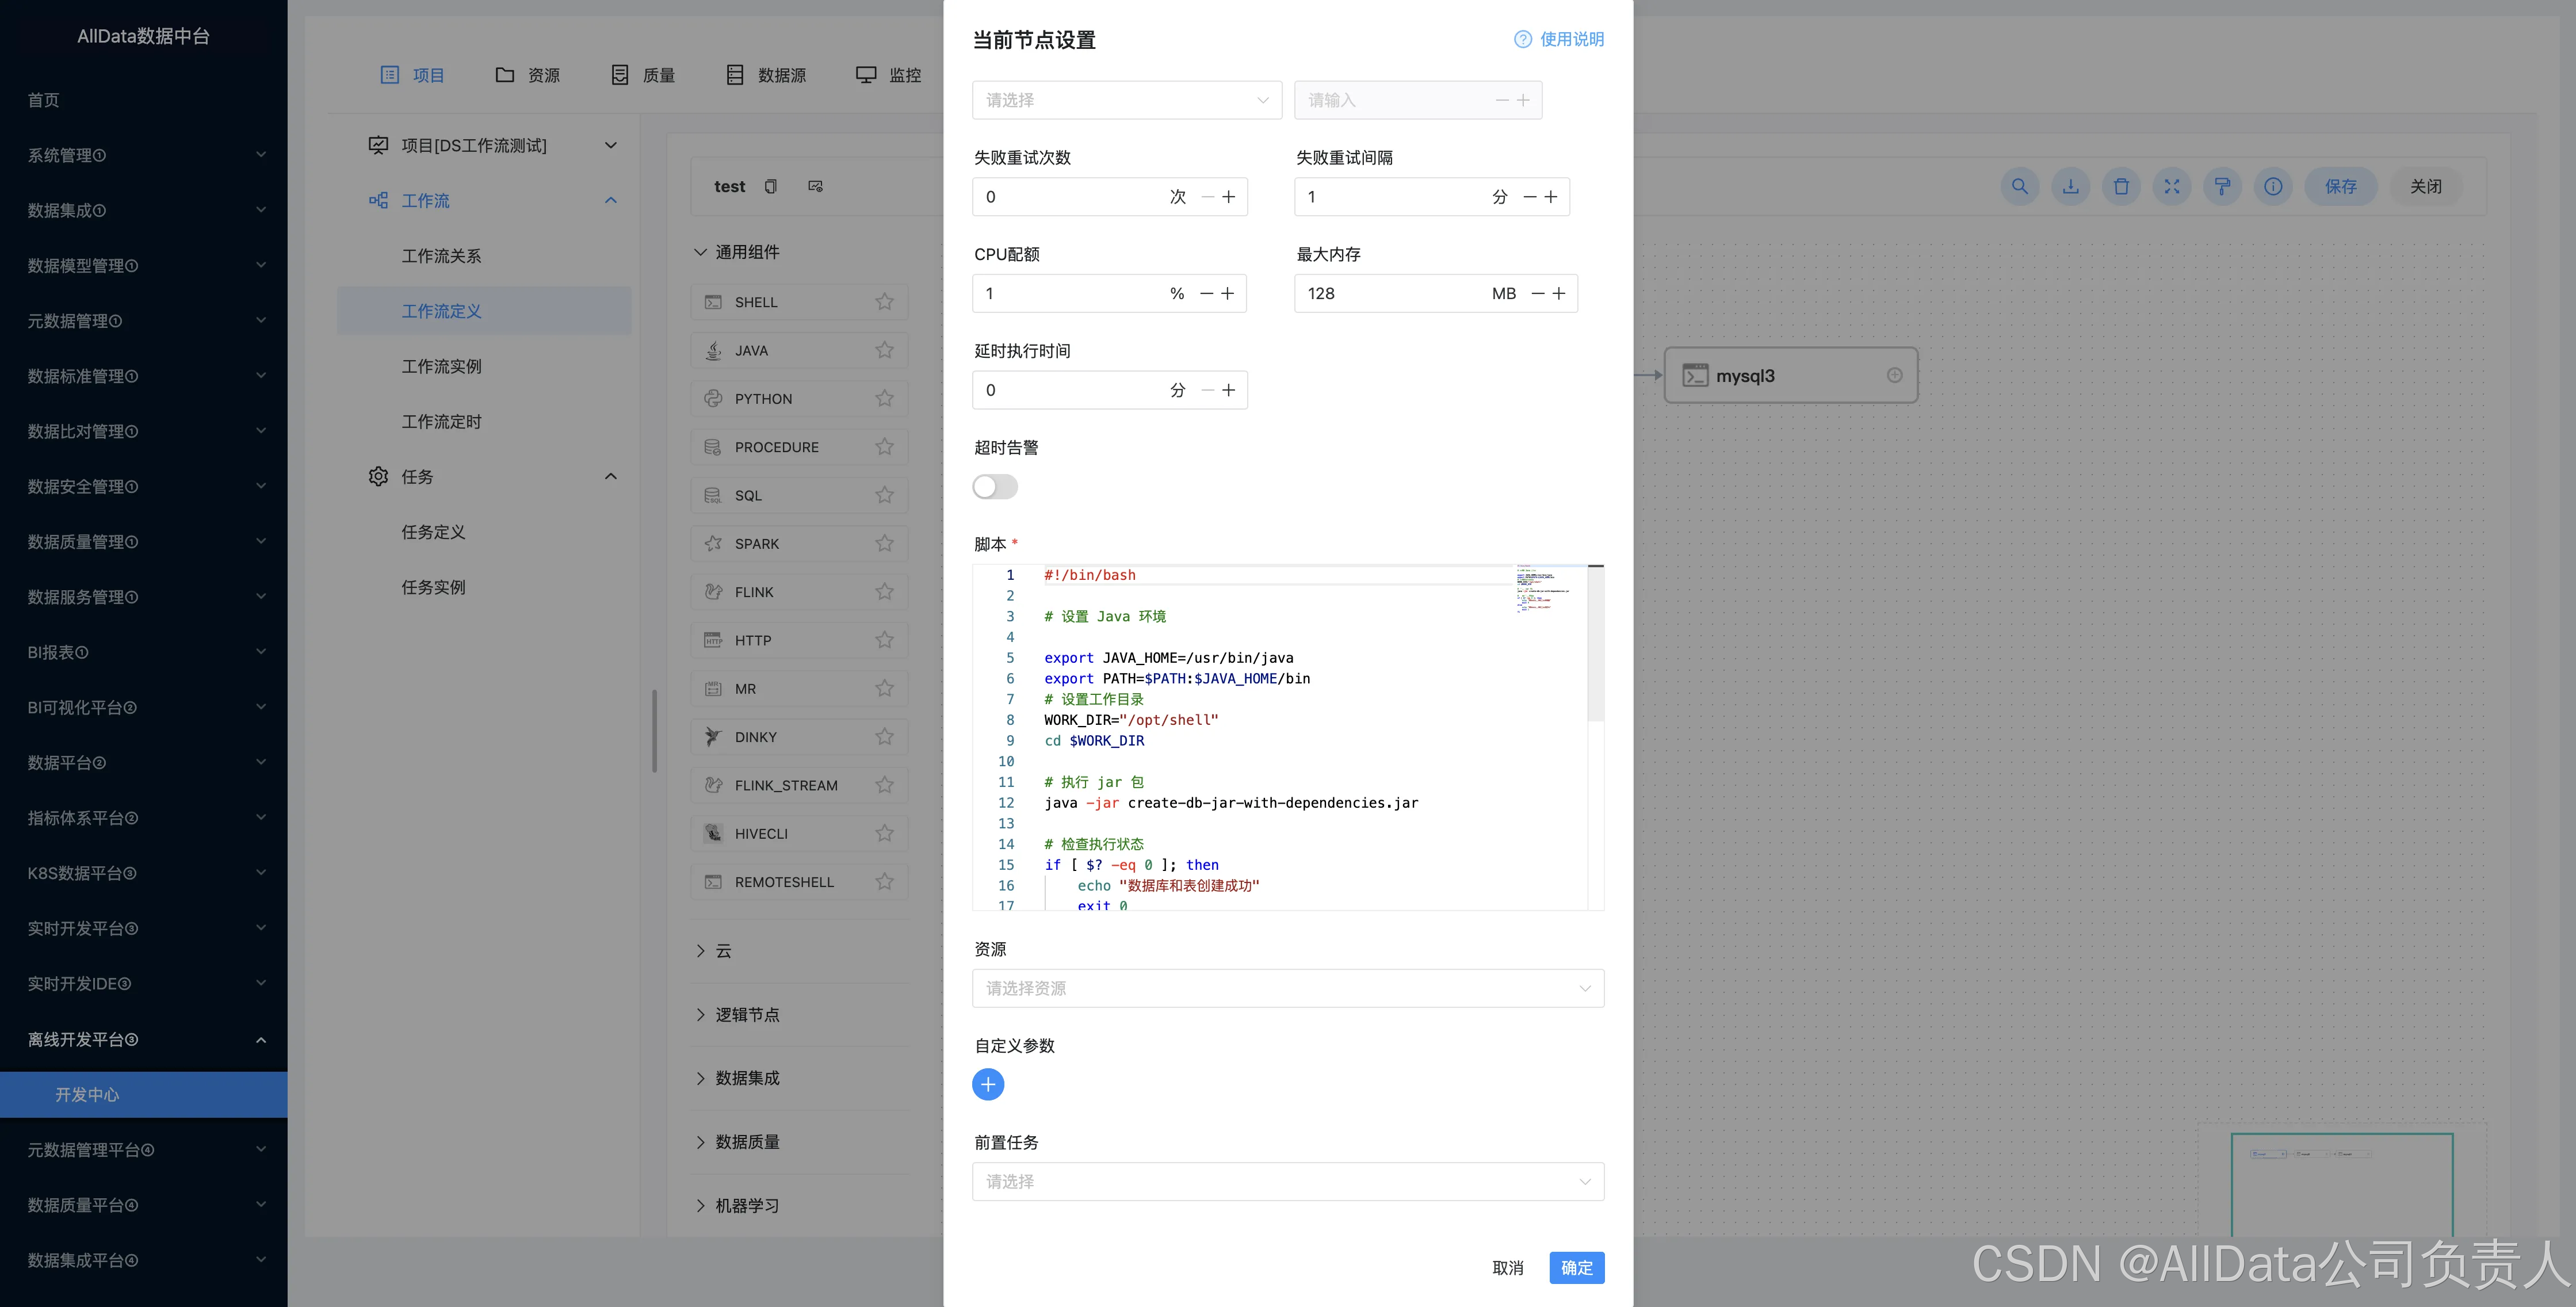Screen dimensions: 2576x1307
Task: Select the HTTP component icon
Action: (x=713, y=640)
